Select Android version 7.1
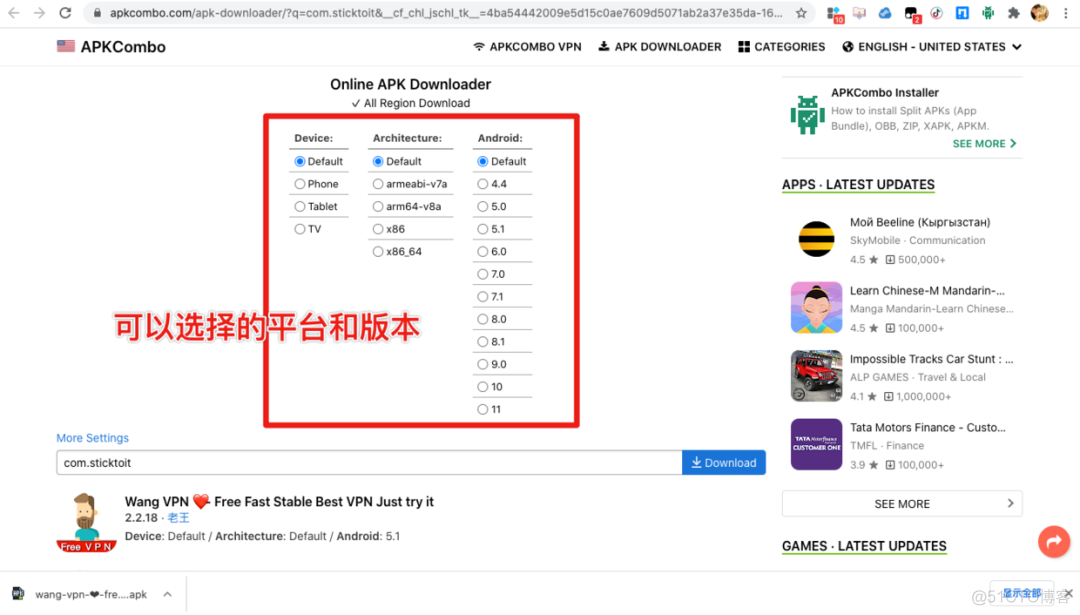 483,297
